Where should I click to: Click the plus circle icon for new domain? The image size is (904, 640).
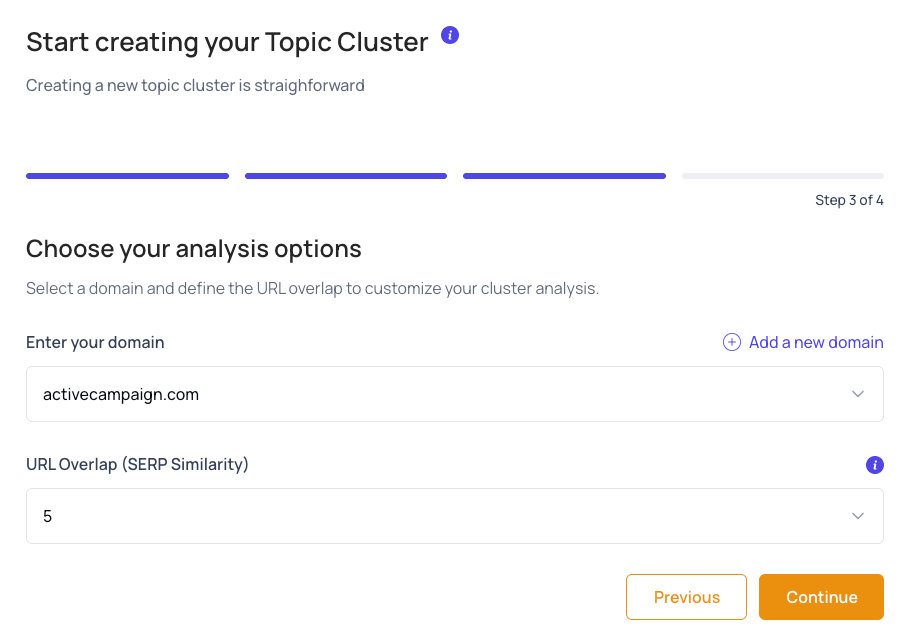pos(732,342)
